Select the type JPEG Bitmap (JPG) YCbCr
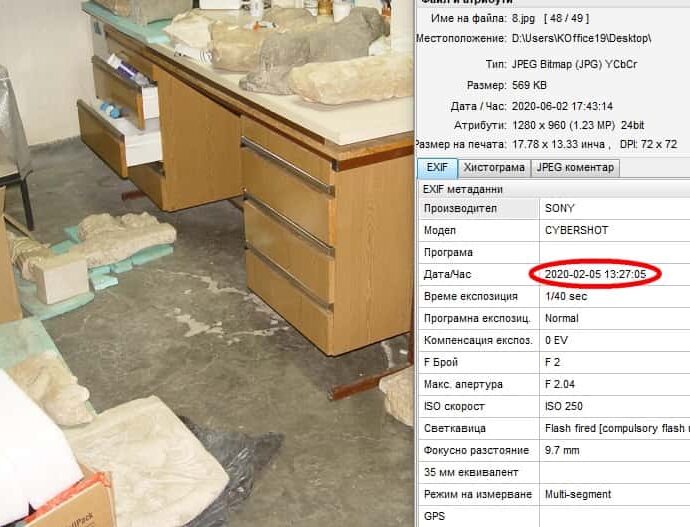690x527 pixels. pos(574,65)
